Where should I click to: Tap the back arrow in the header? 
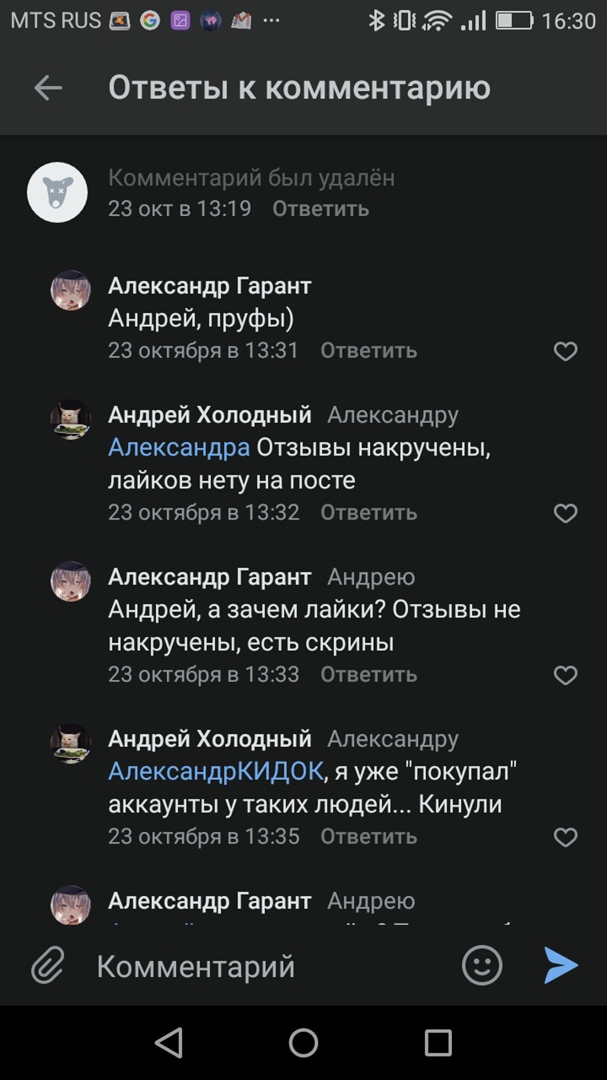pos(48,88)
